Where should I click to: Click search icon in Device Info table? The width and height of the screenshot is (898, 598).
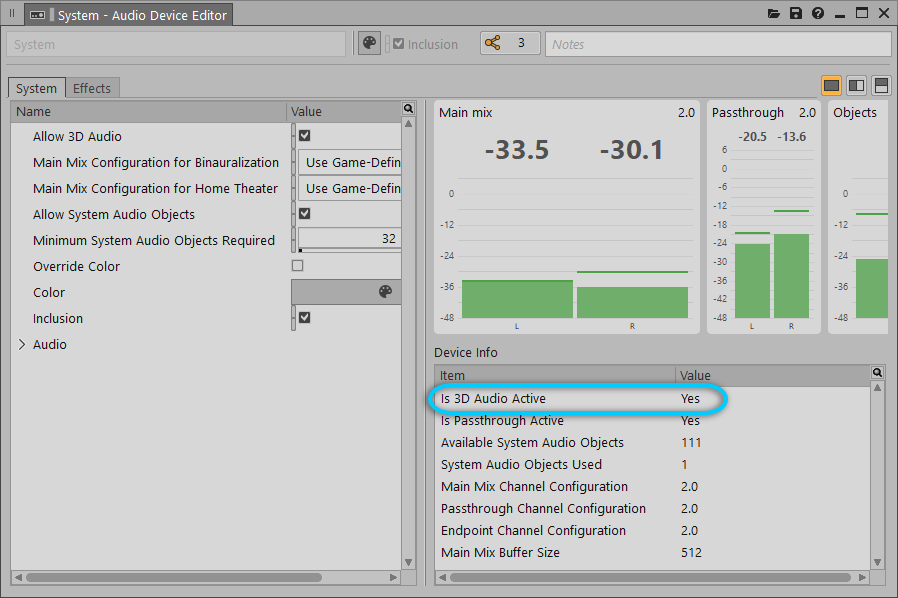point(877,373)
